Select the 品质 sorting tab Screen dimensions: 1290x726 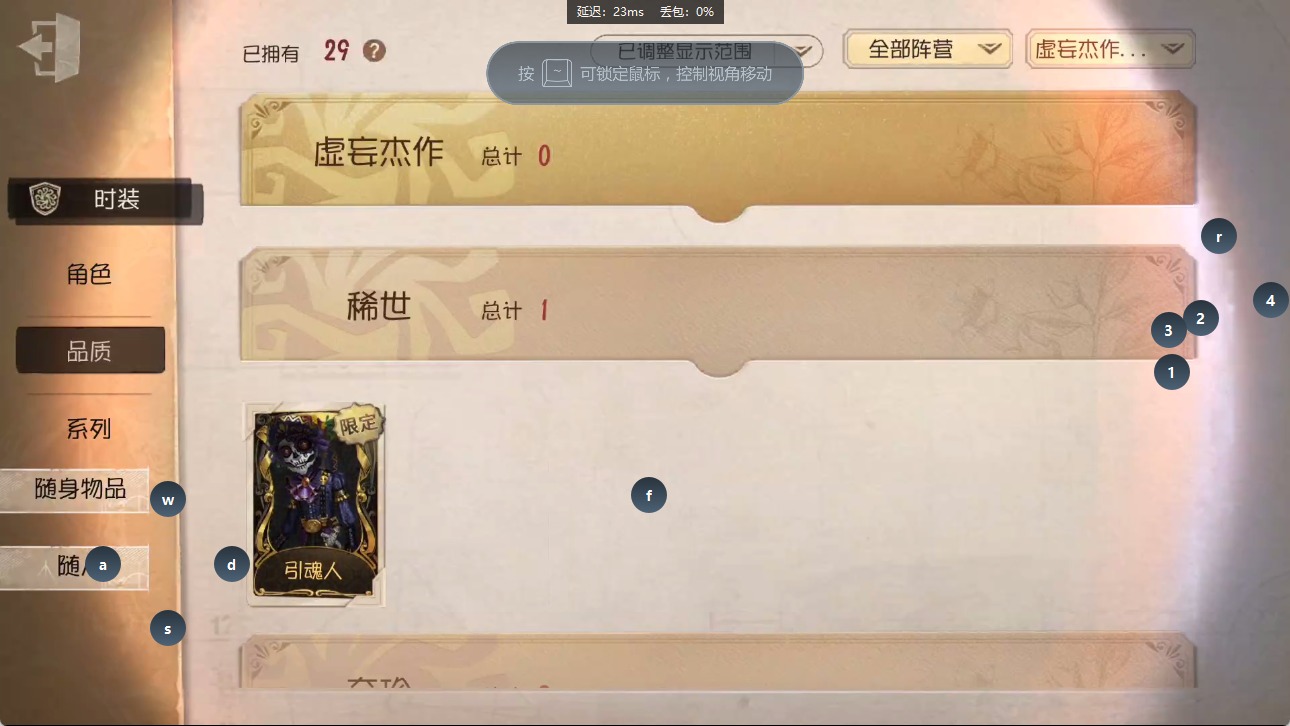90,351
